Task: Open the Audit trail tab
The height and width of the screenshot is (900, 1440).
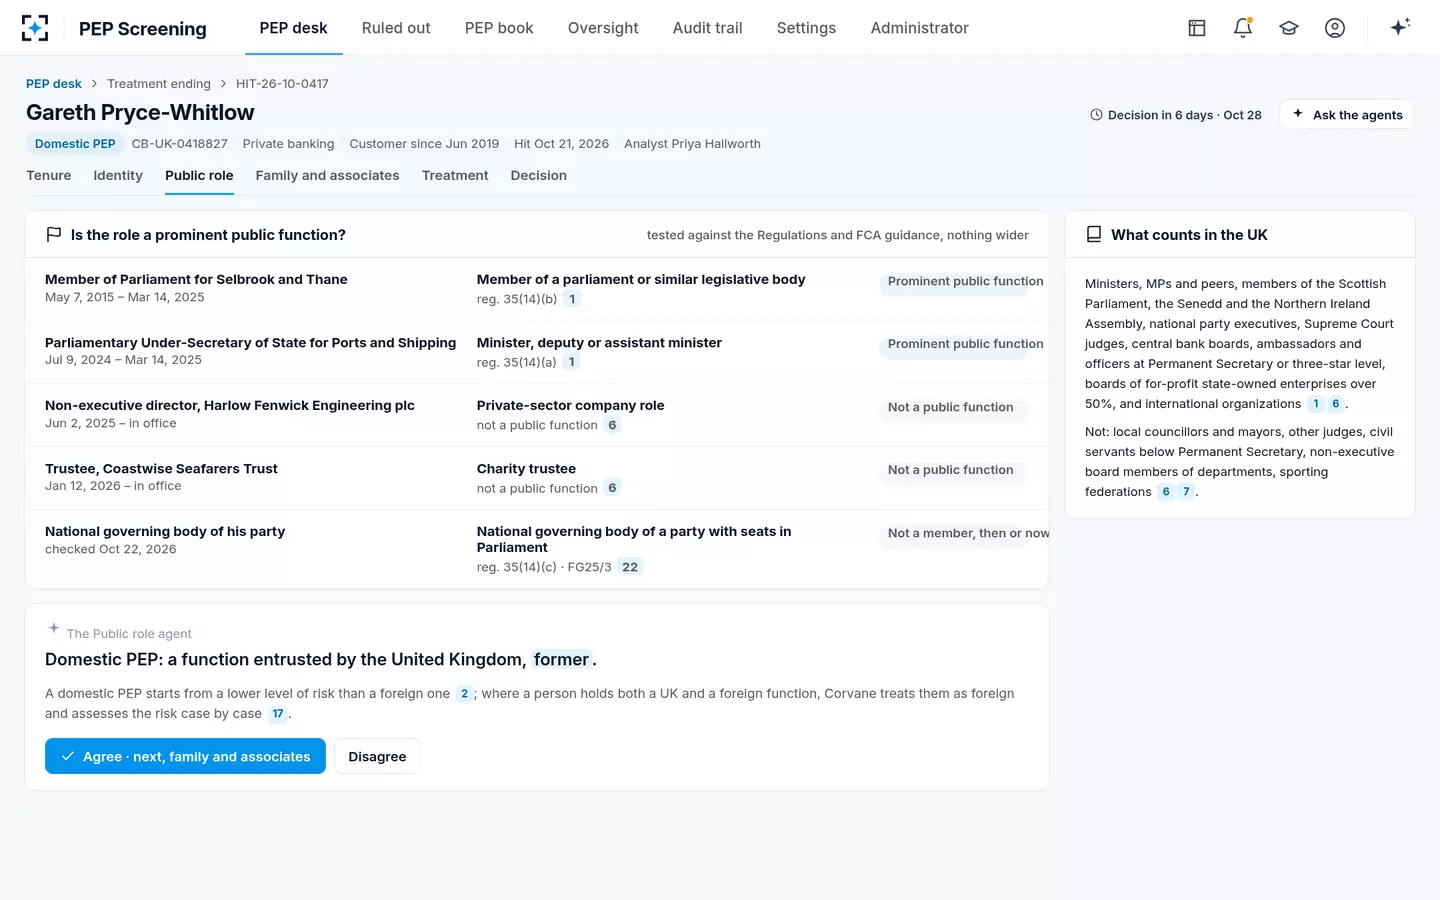Action: tap(708, 28)
